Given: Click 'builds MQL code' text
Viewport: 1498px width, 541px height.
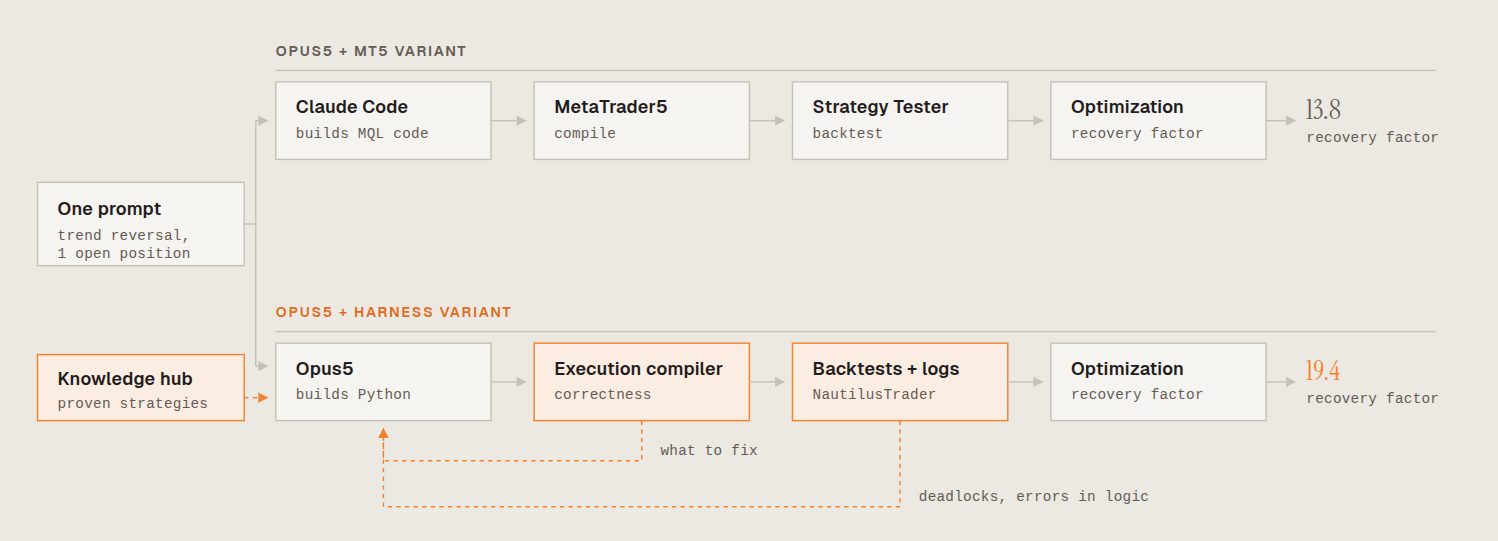Looking at the screenshot, I should point(362,134).
